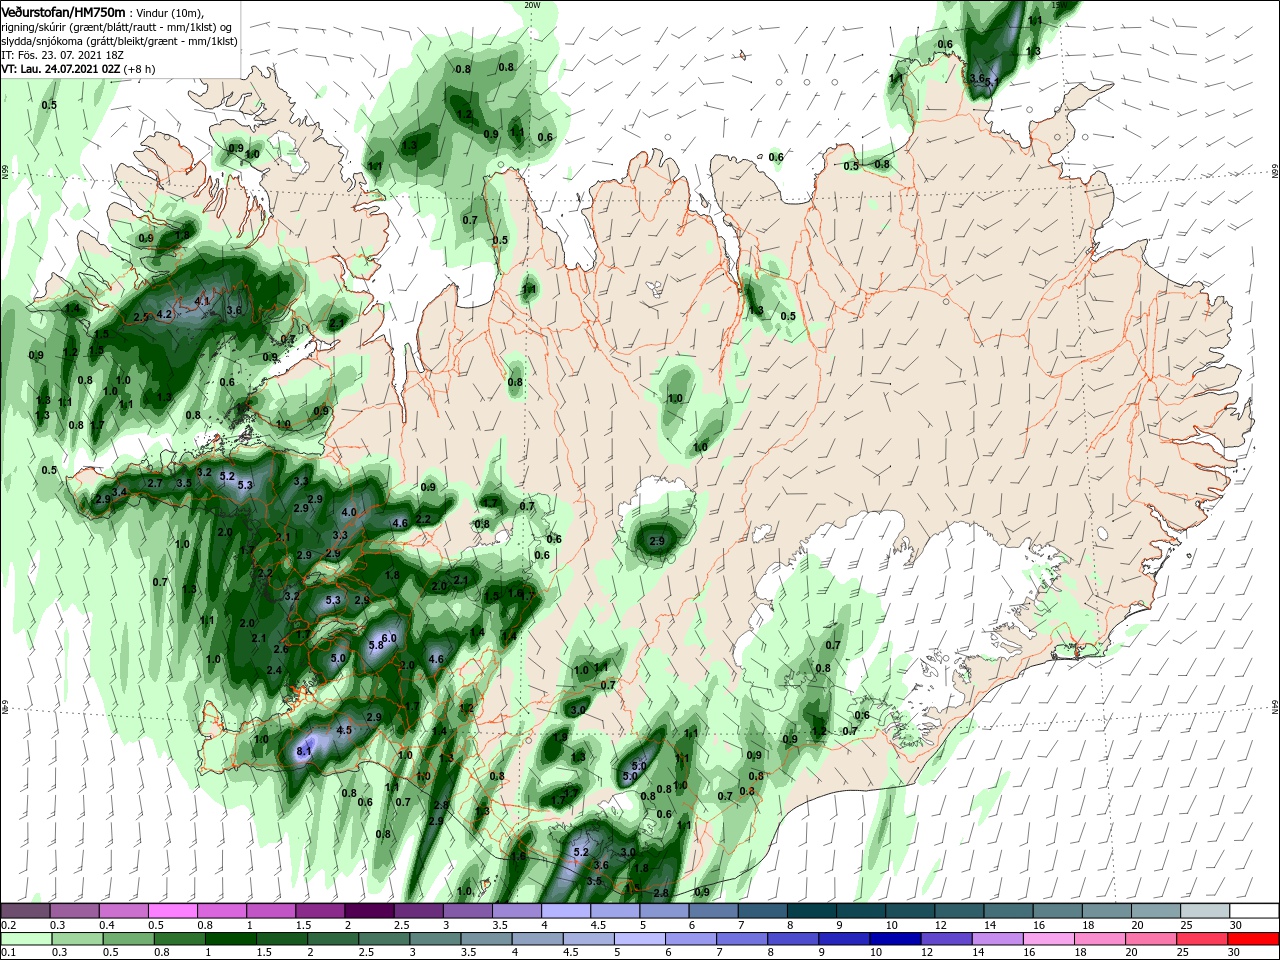Click the initial time 'IT: Fös. 23. 07. 2021 18Z'
Screen dimensions: 1280x960
[x=62, y=55]
